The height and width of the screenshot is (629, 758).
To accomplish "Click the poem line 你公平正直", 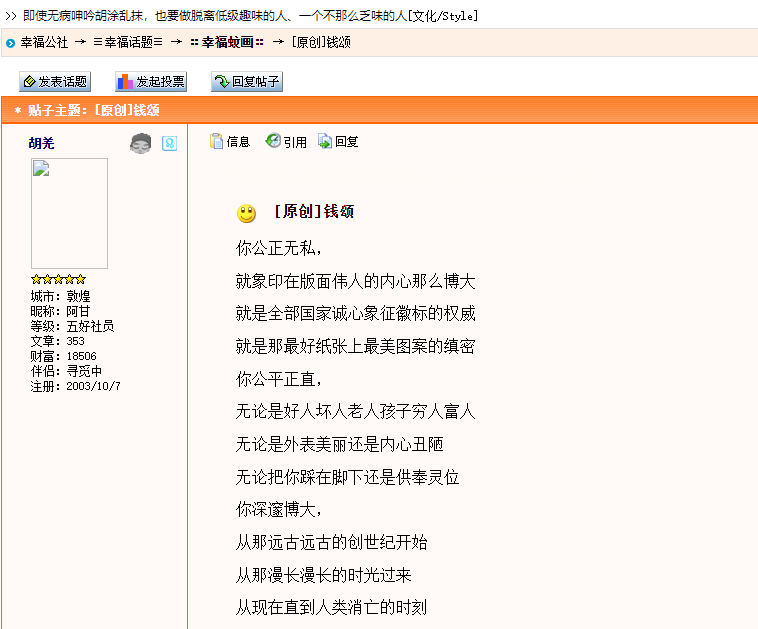I will tap(279, 379).
